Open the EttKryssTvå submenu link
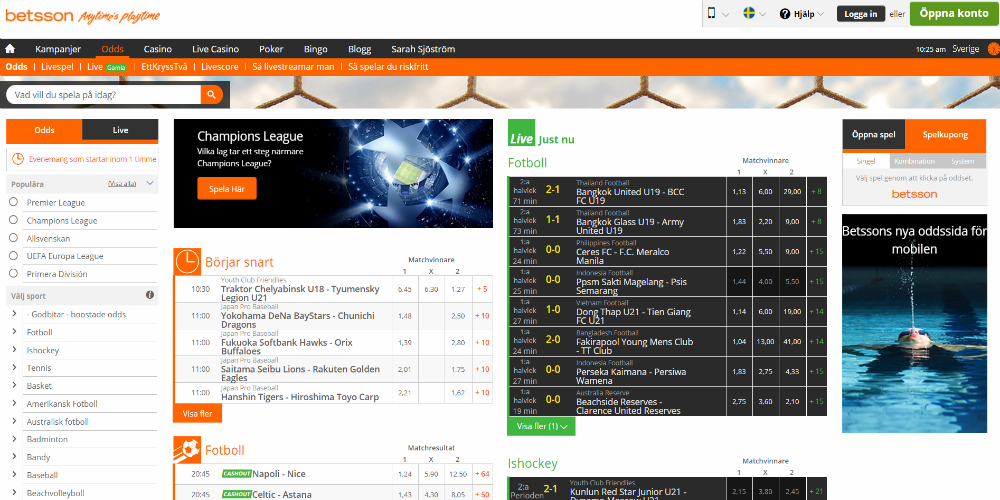 [x=165, y=66]
